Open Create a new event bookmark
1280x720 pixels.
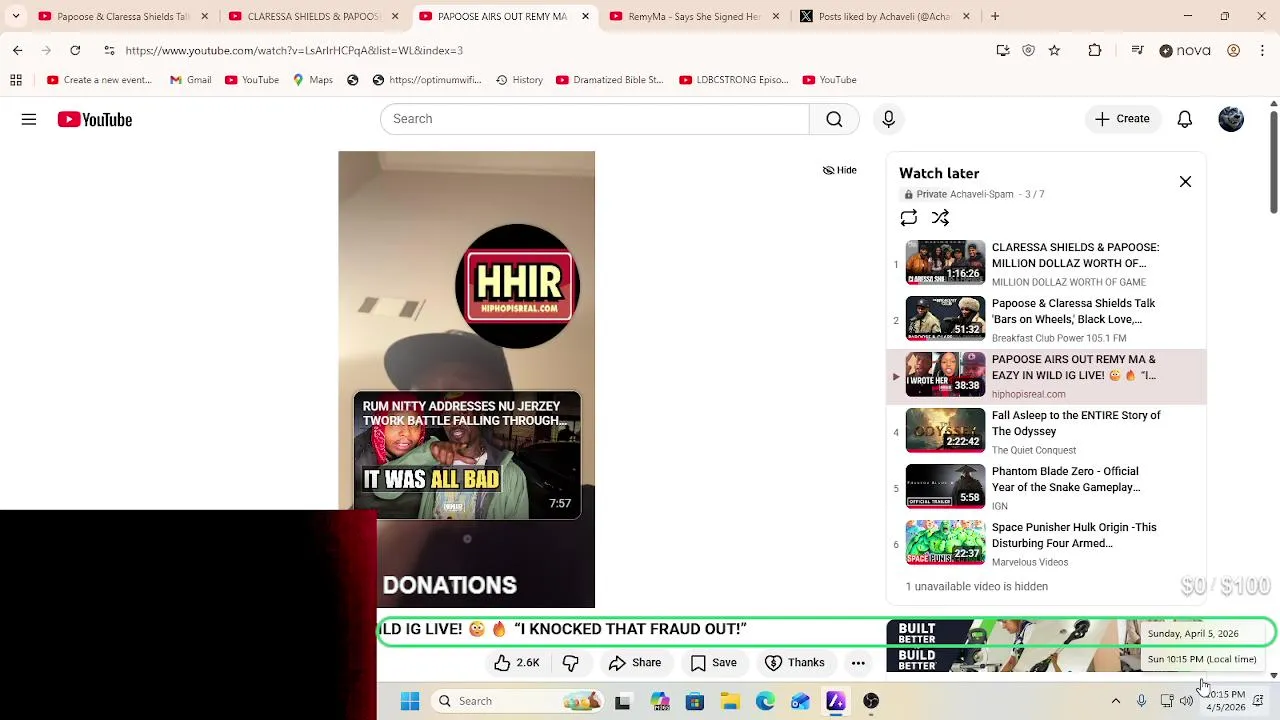99,80
